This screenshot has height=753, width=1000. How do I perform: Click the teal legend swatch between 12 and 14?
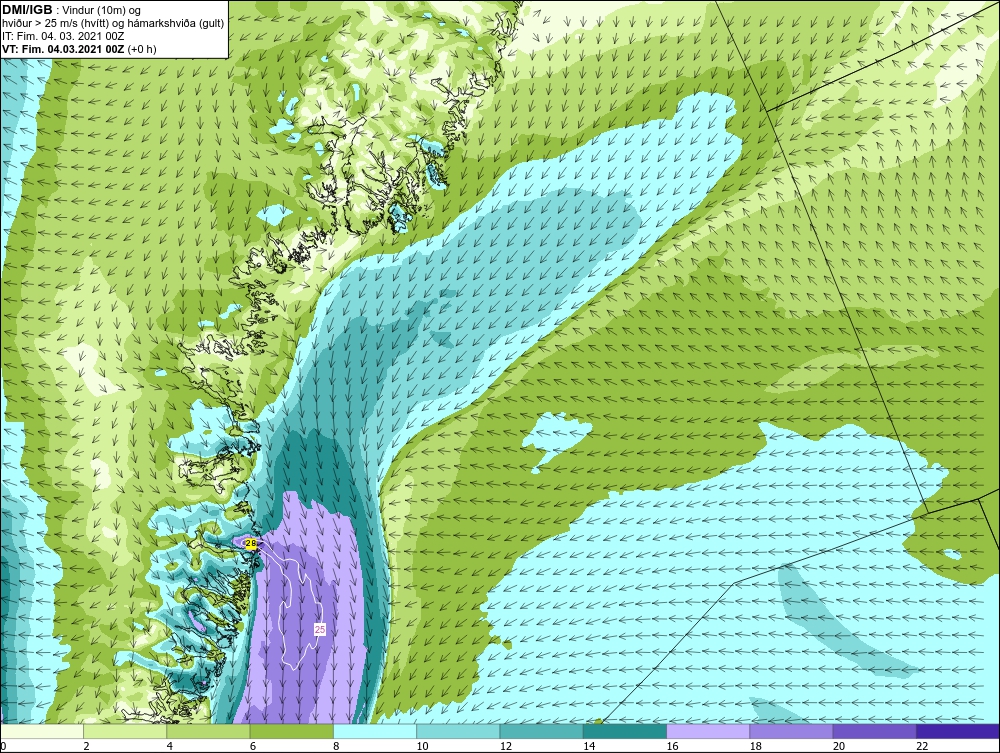[x=541, y=731]
